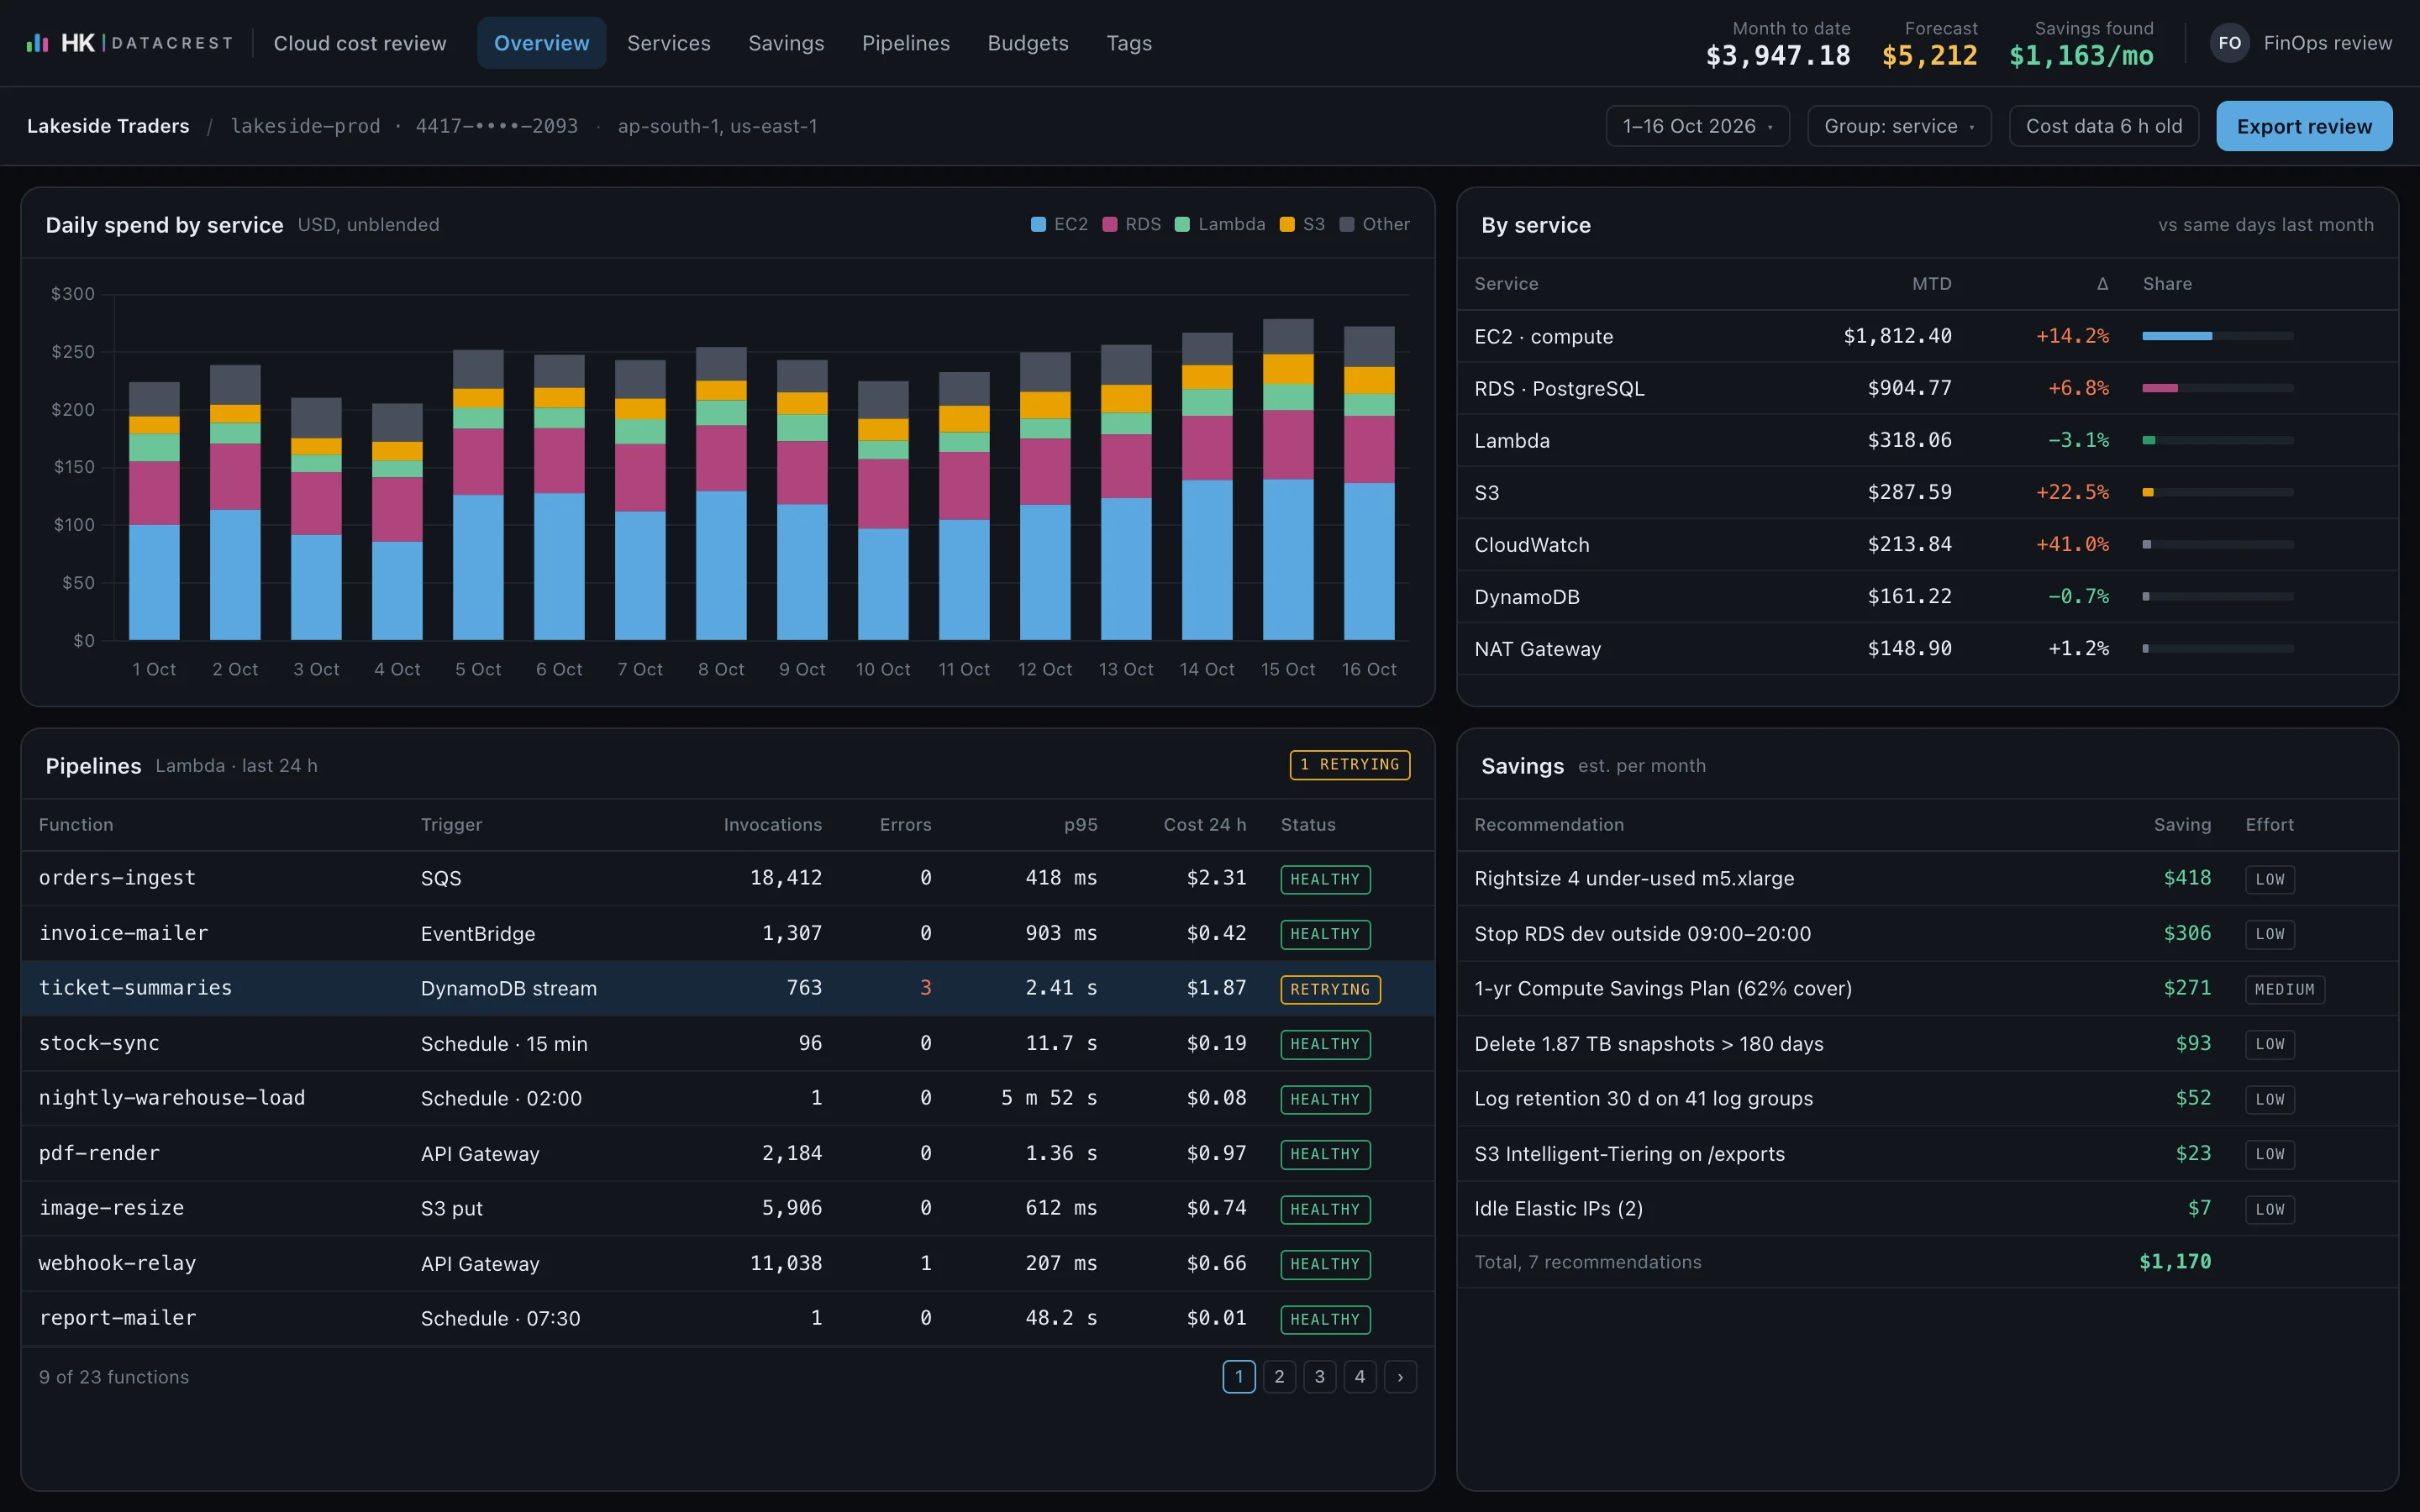This screenshot has height=1512, width=2420.
Task: Click the webhook-relay function row
Action: pyautogui.click(x=728, y=1263)
